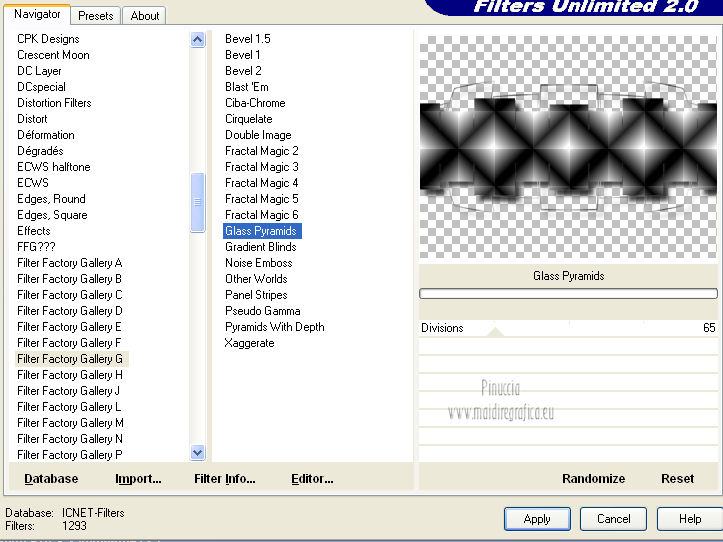Choose the Other Worlds filter
This screenshot has height=542, width=723.
[x=256, y=279]
